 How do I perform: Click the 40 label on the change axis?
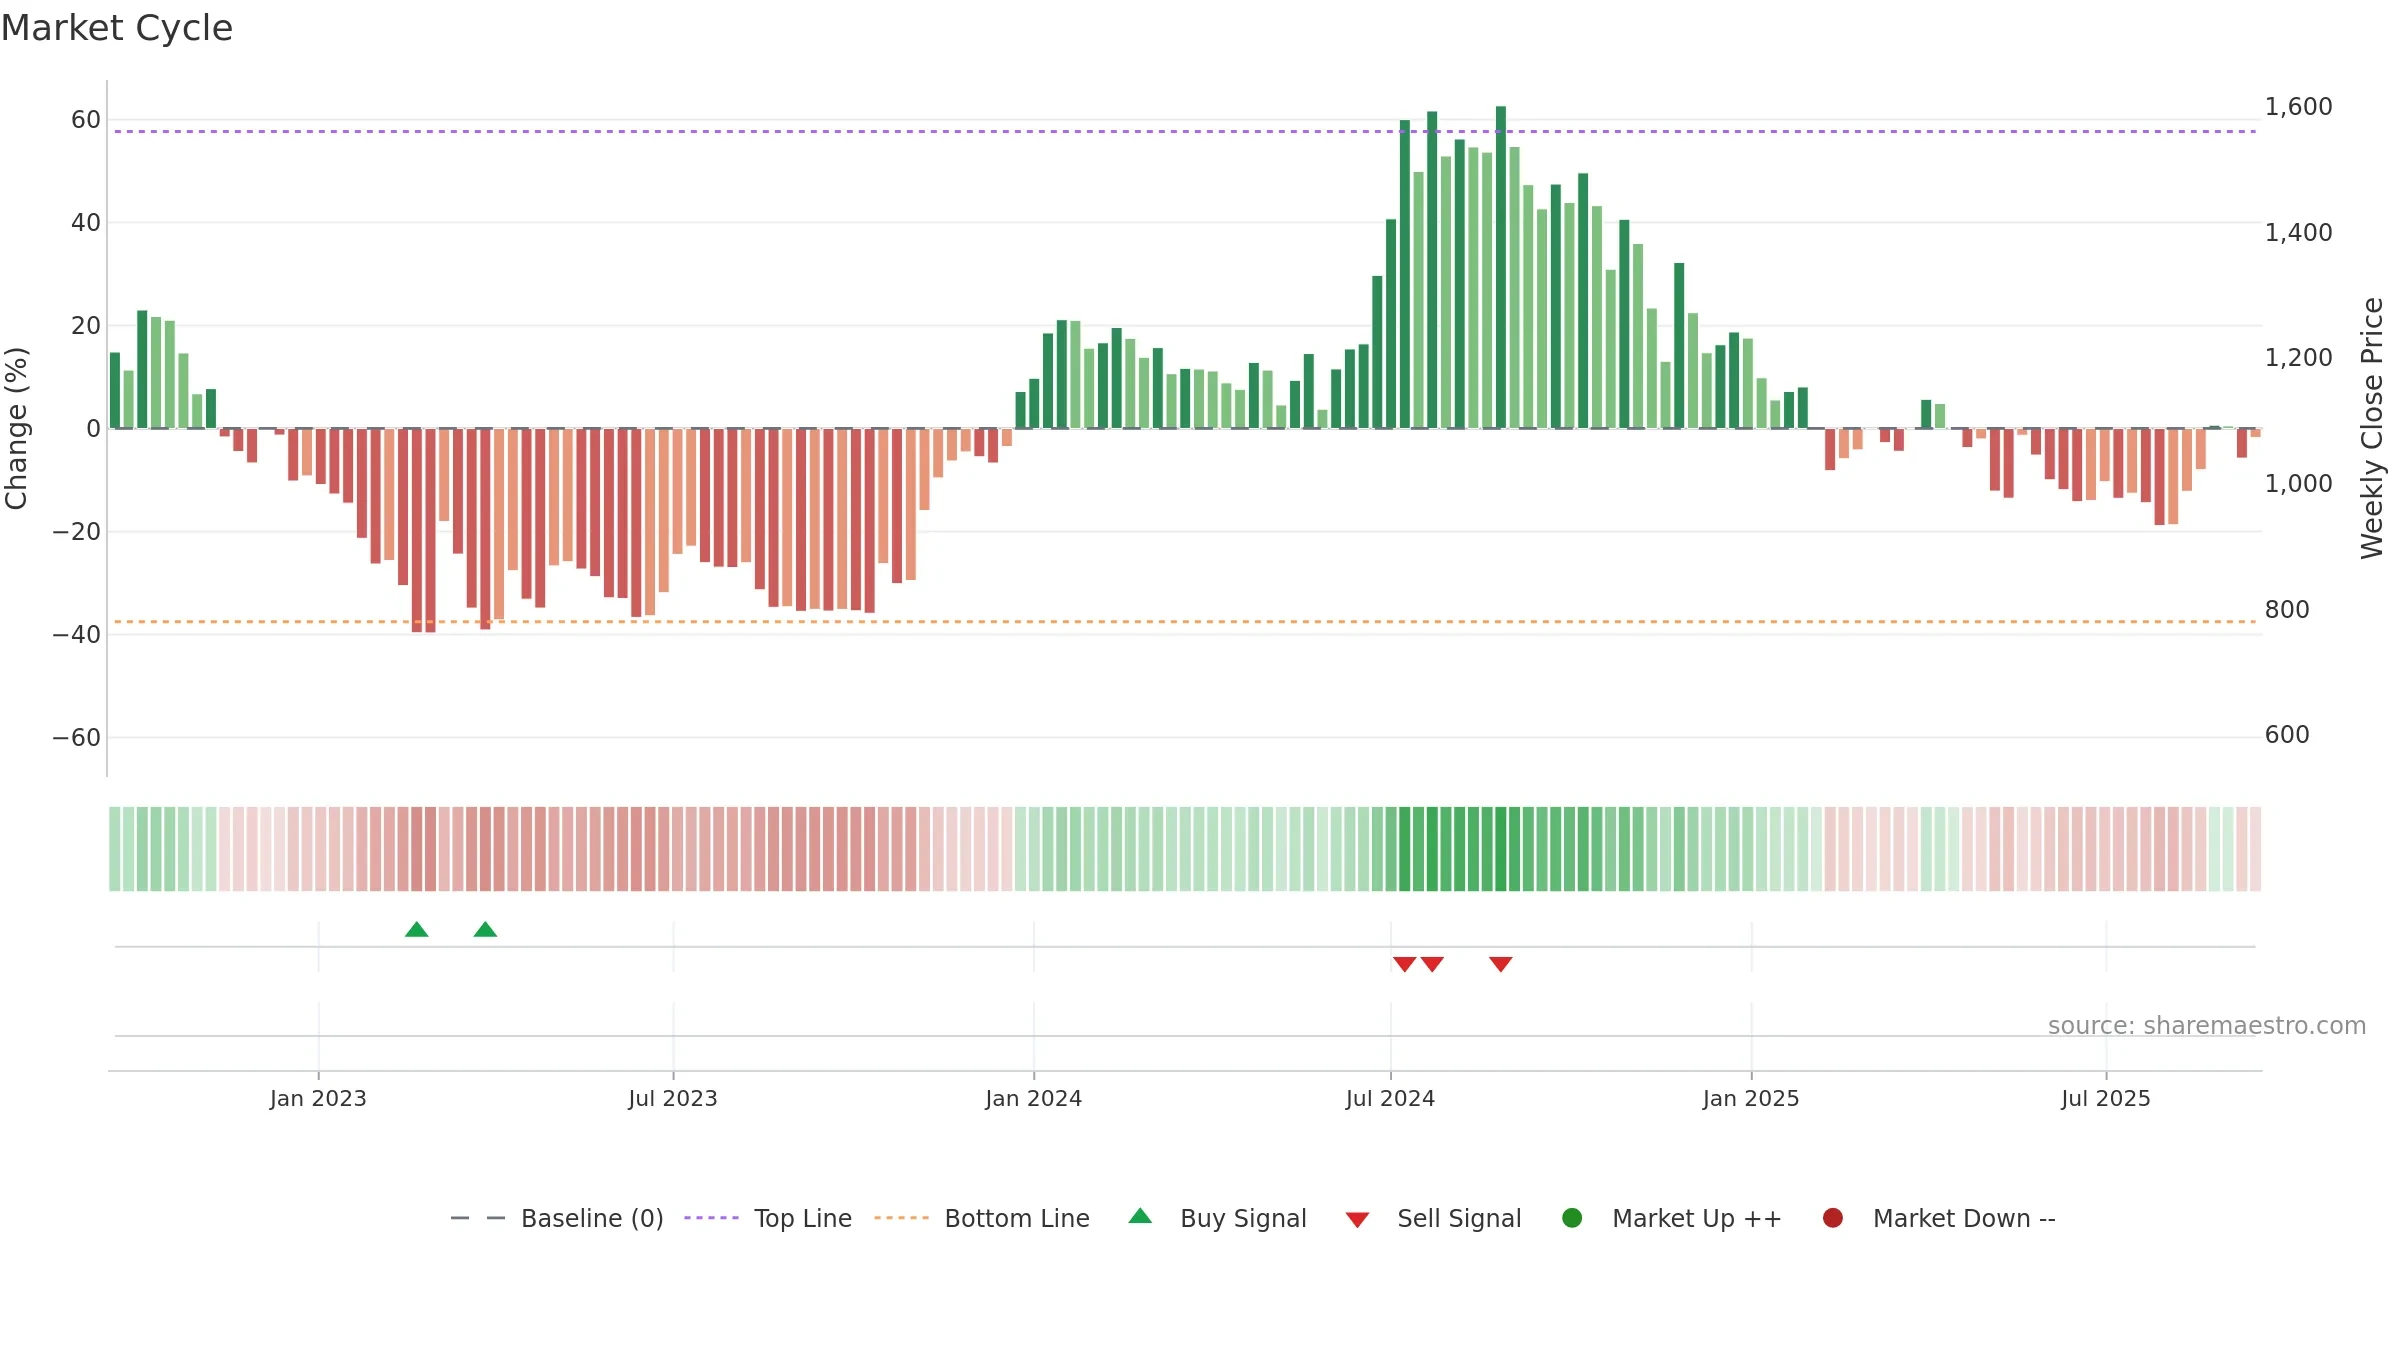(x=86, y=223)
